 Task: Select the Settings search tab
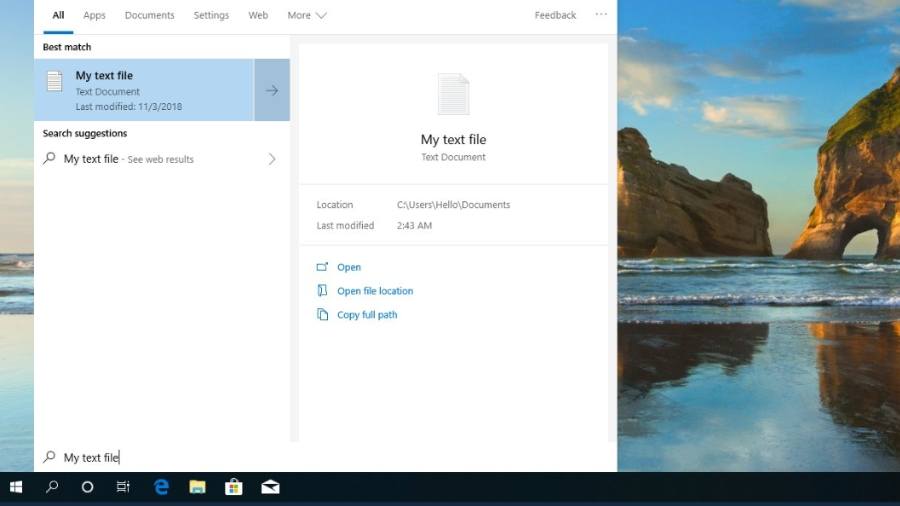click(211, 15)
